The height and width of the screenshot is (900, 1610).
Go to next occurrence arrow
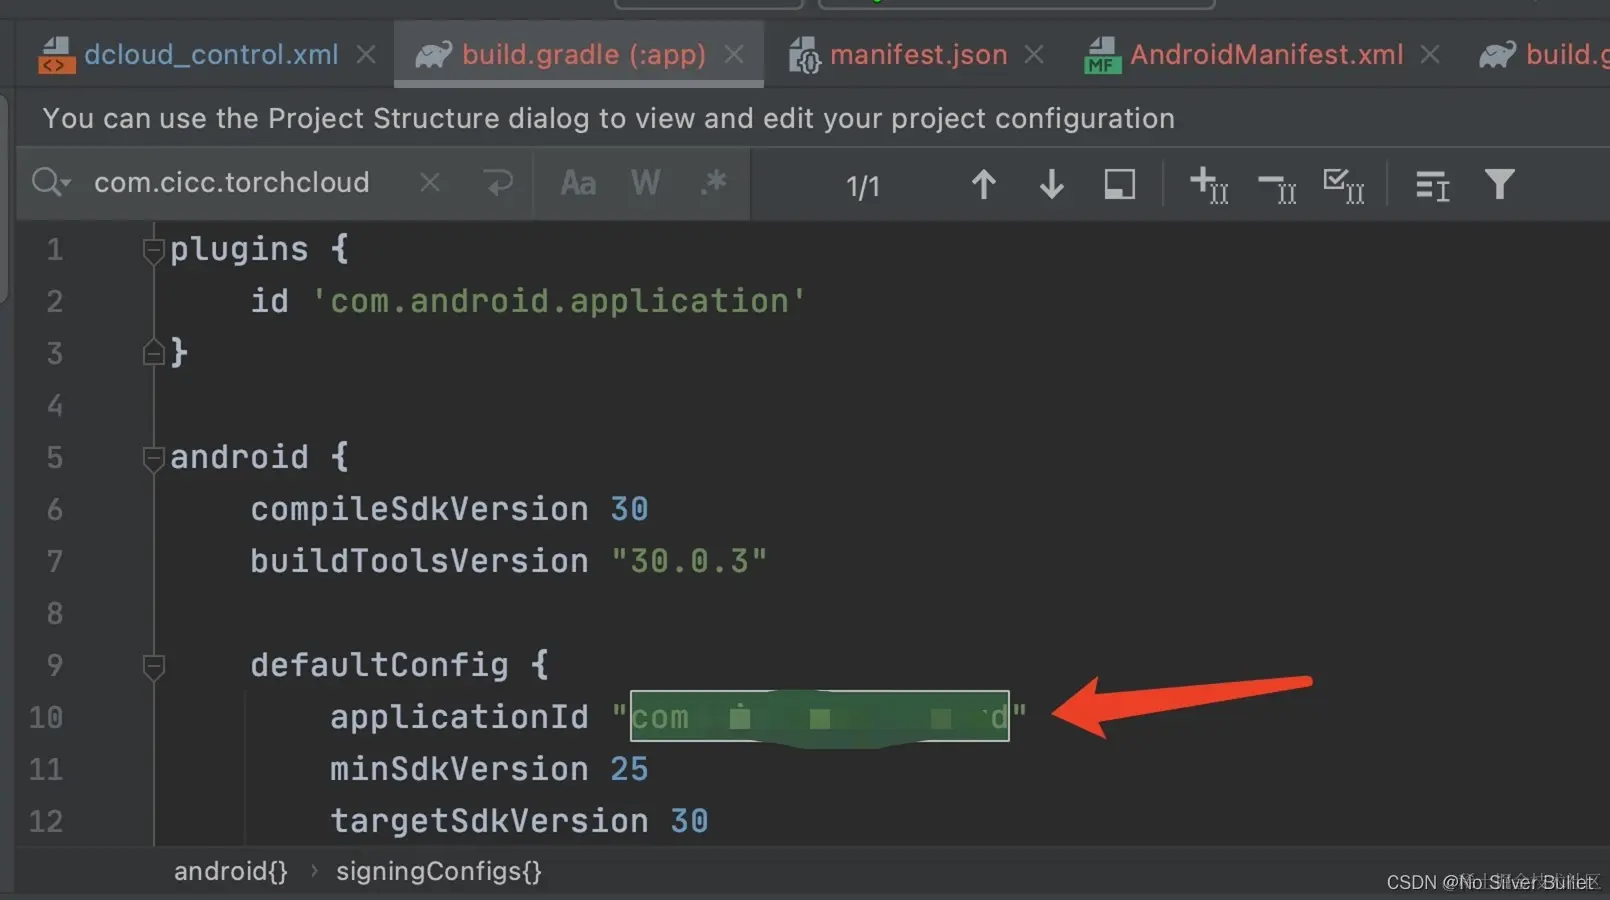click(x=1051, y=184)
